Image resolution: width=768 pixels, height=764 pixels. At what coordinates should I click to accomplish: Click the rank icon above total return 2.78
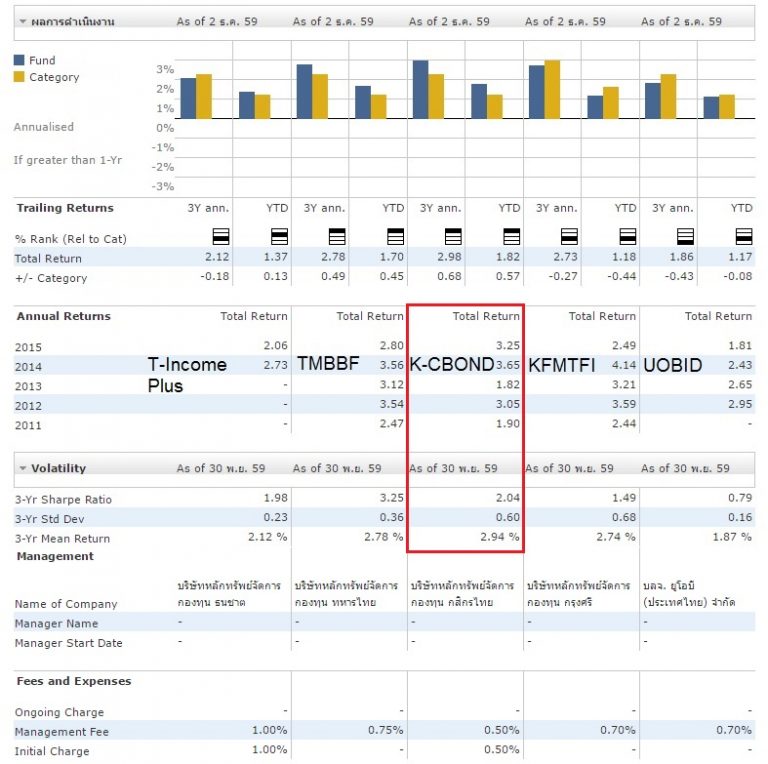(x=337, y=237)
